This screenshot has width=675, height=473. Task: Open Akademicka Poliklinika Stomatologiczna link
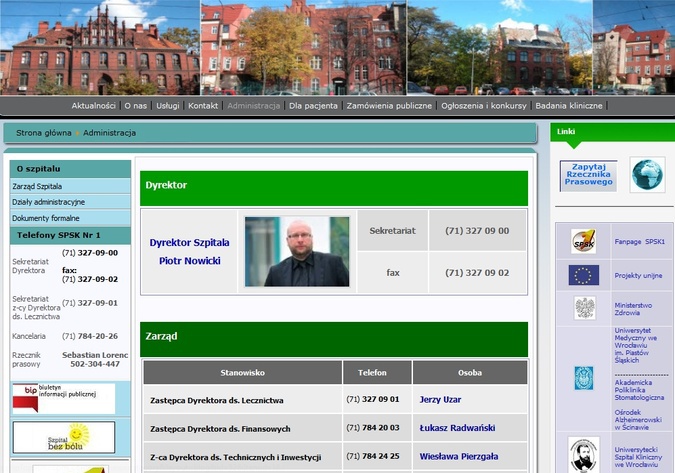(639, 390)
